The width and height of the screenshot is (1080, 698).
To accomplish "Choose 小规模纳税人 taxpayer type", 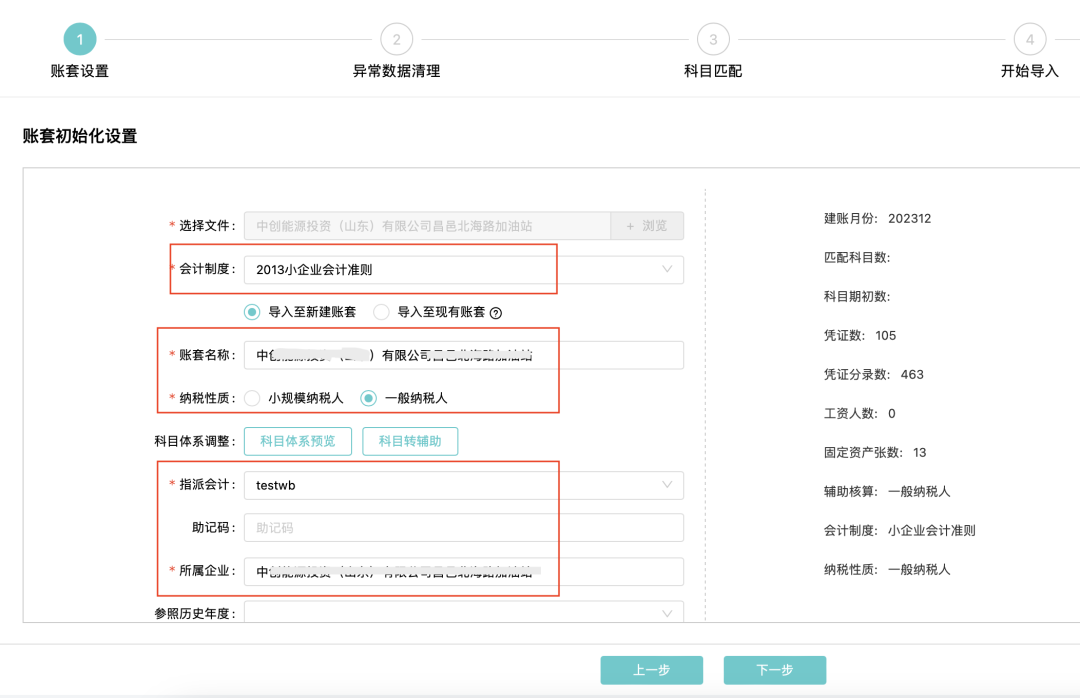I will (x=253, y=398).
